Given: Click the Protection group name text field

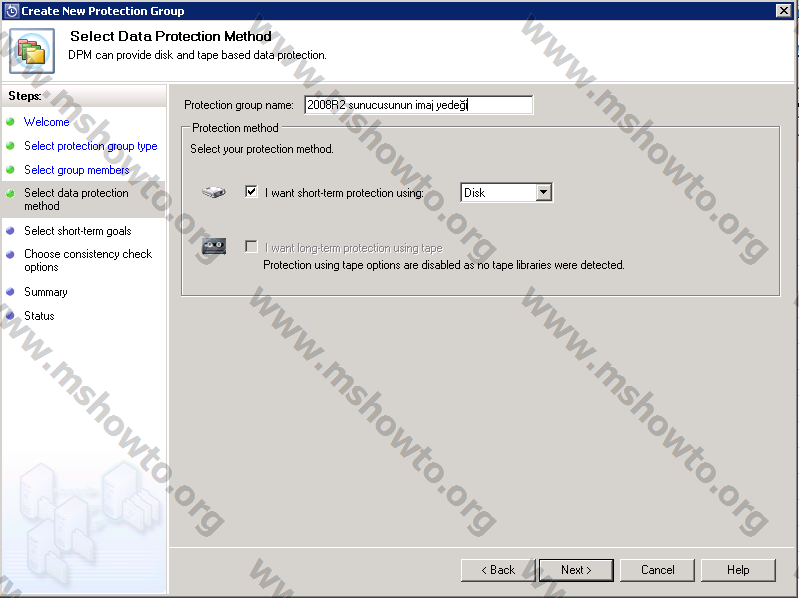Looking at the screenshot, I should click(x=418, y=105).
